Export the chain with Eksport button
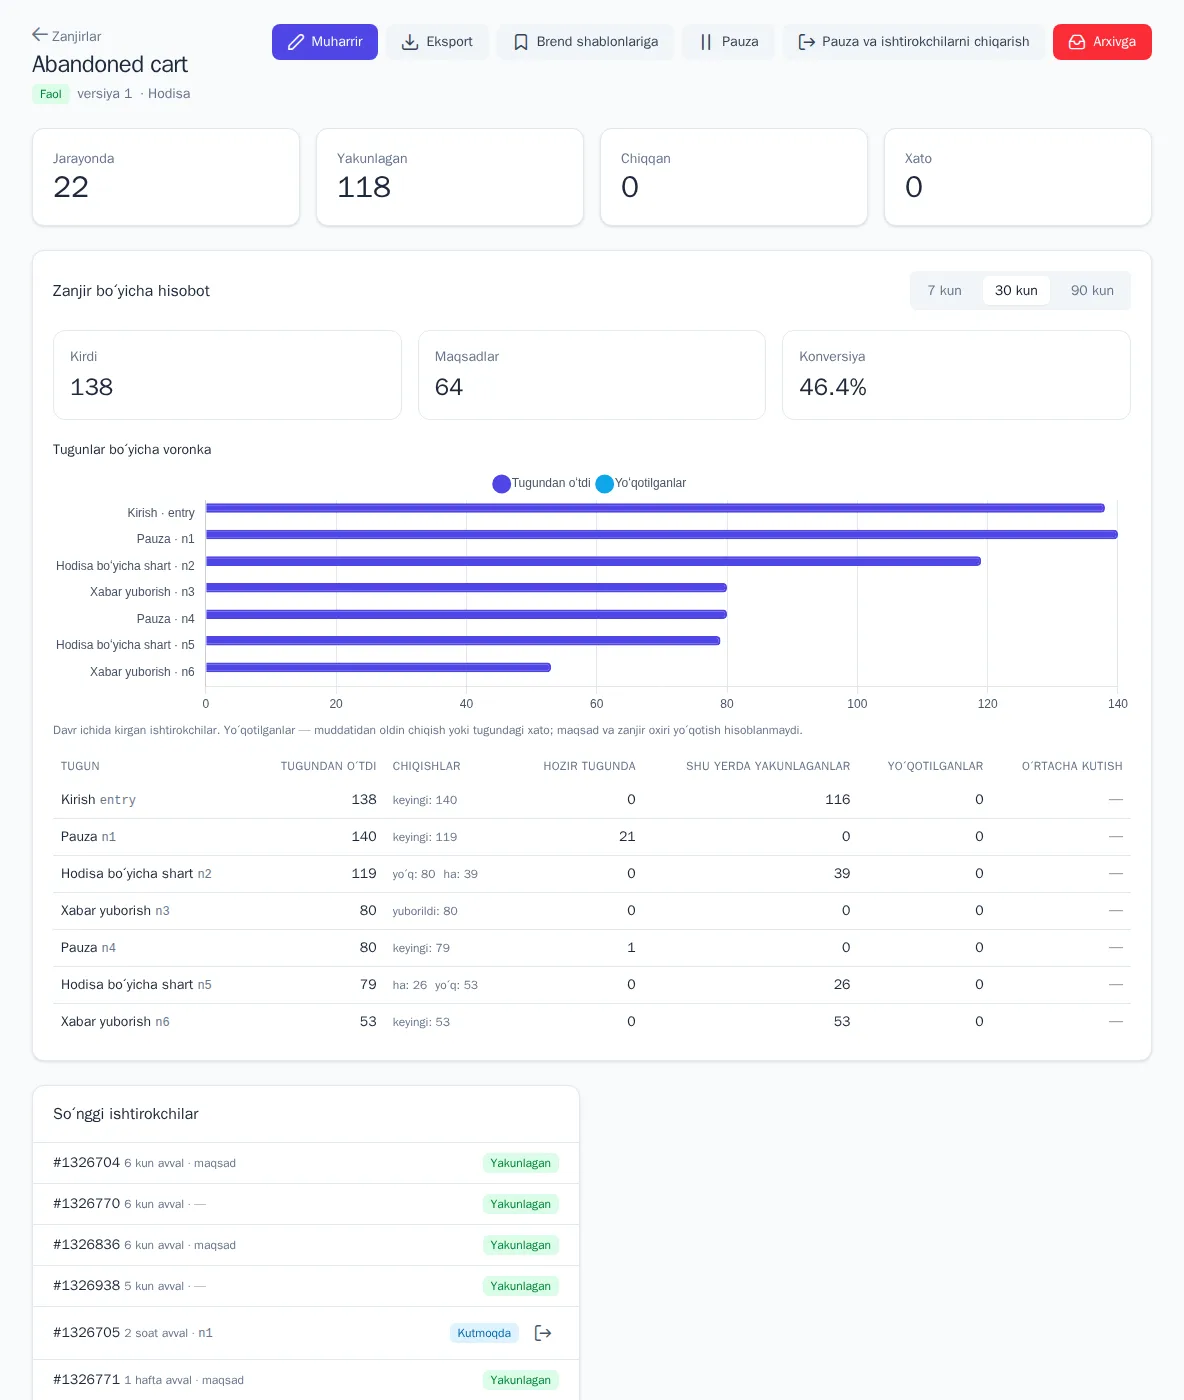The height and width of the screenshot is (1400, 1184). (437, 42)
